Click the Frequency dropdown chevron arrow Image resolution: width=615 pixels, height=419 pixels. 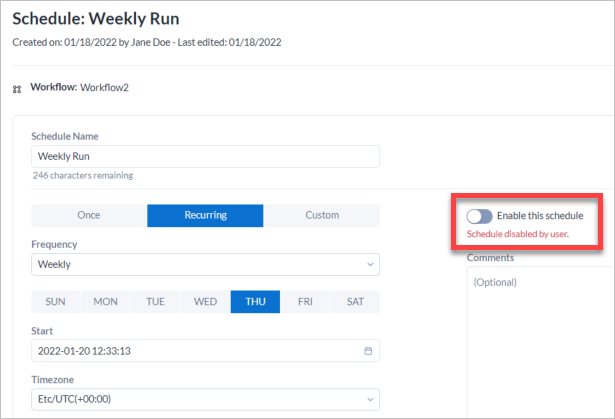369,265
